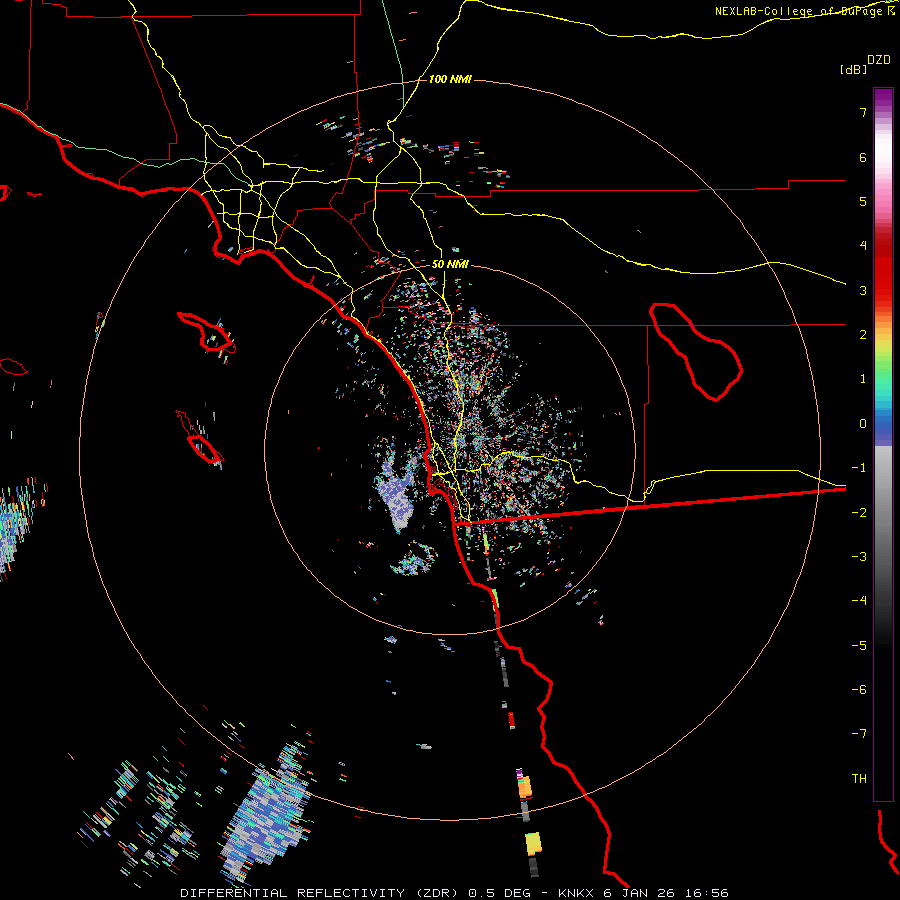Click the 4 value on the color scale

click(x=863, y=246)
